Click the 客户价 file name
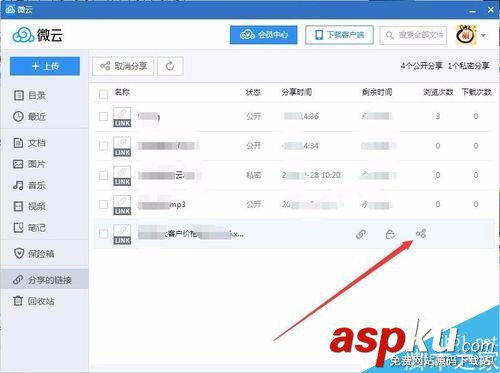The image size is (500, 373). pos(191,234)
